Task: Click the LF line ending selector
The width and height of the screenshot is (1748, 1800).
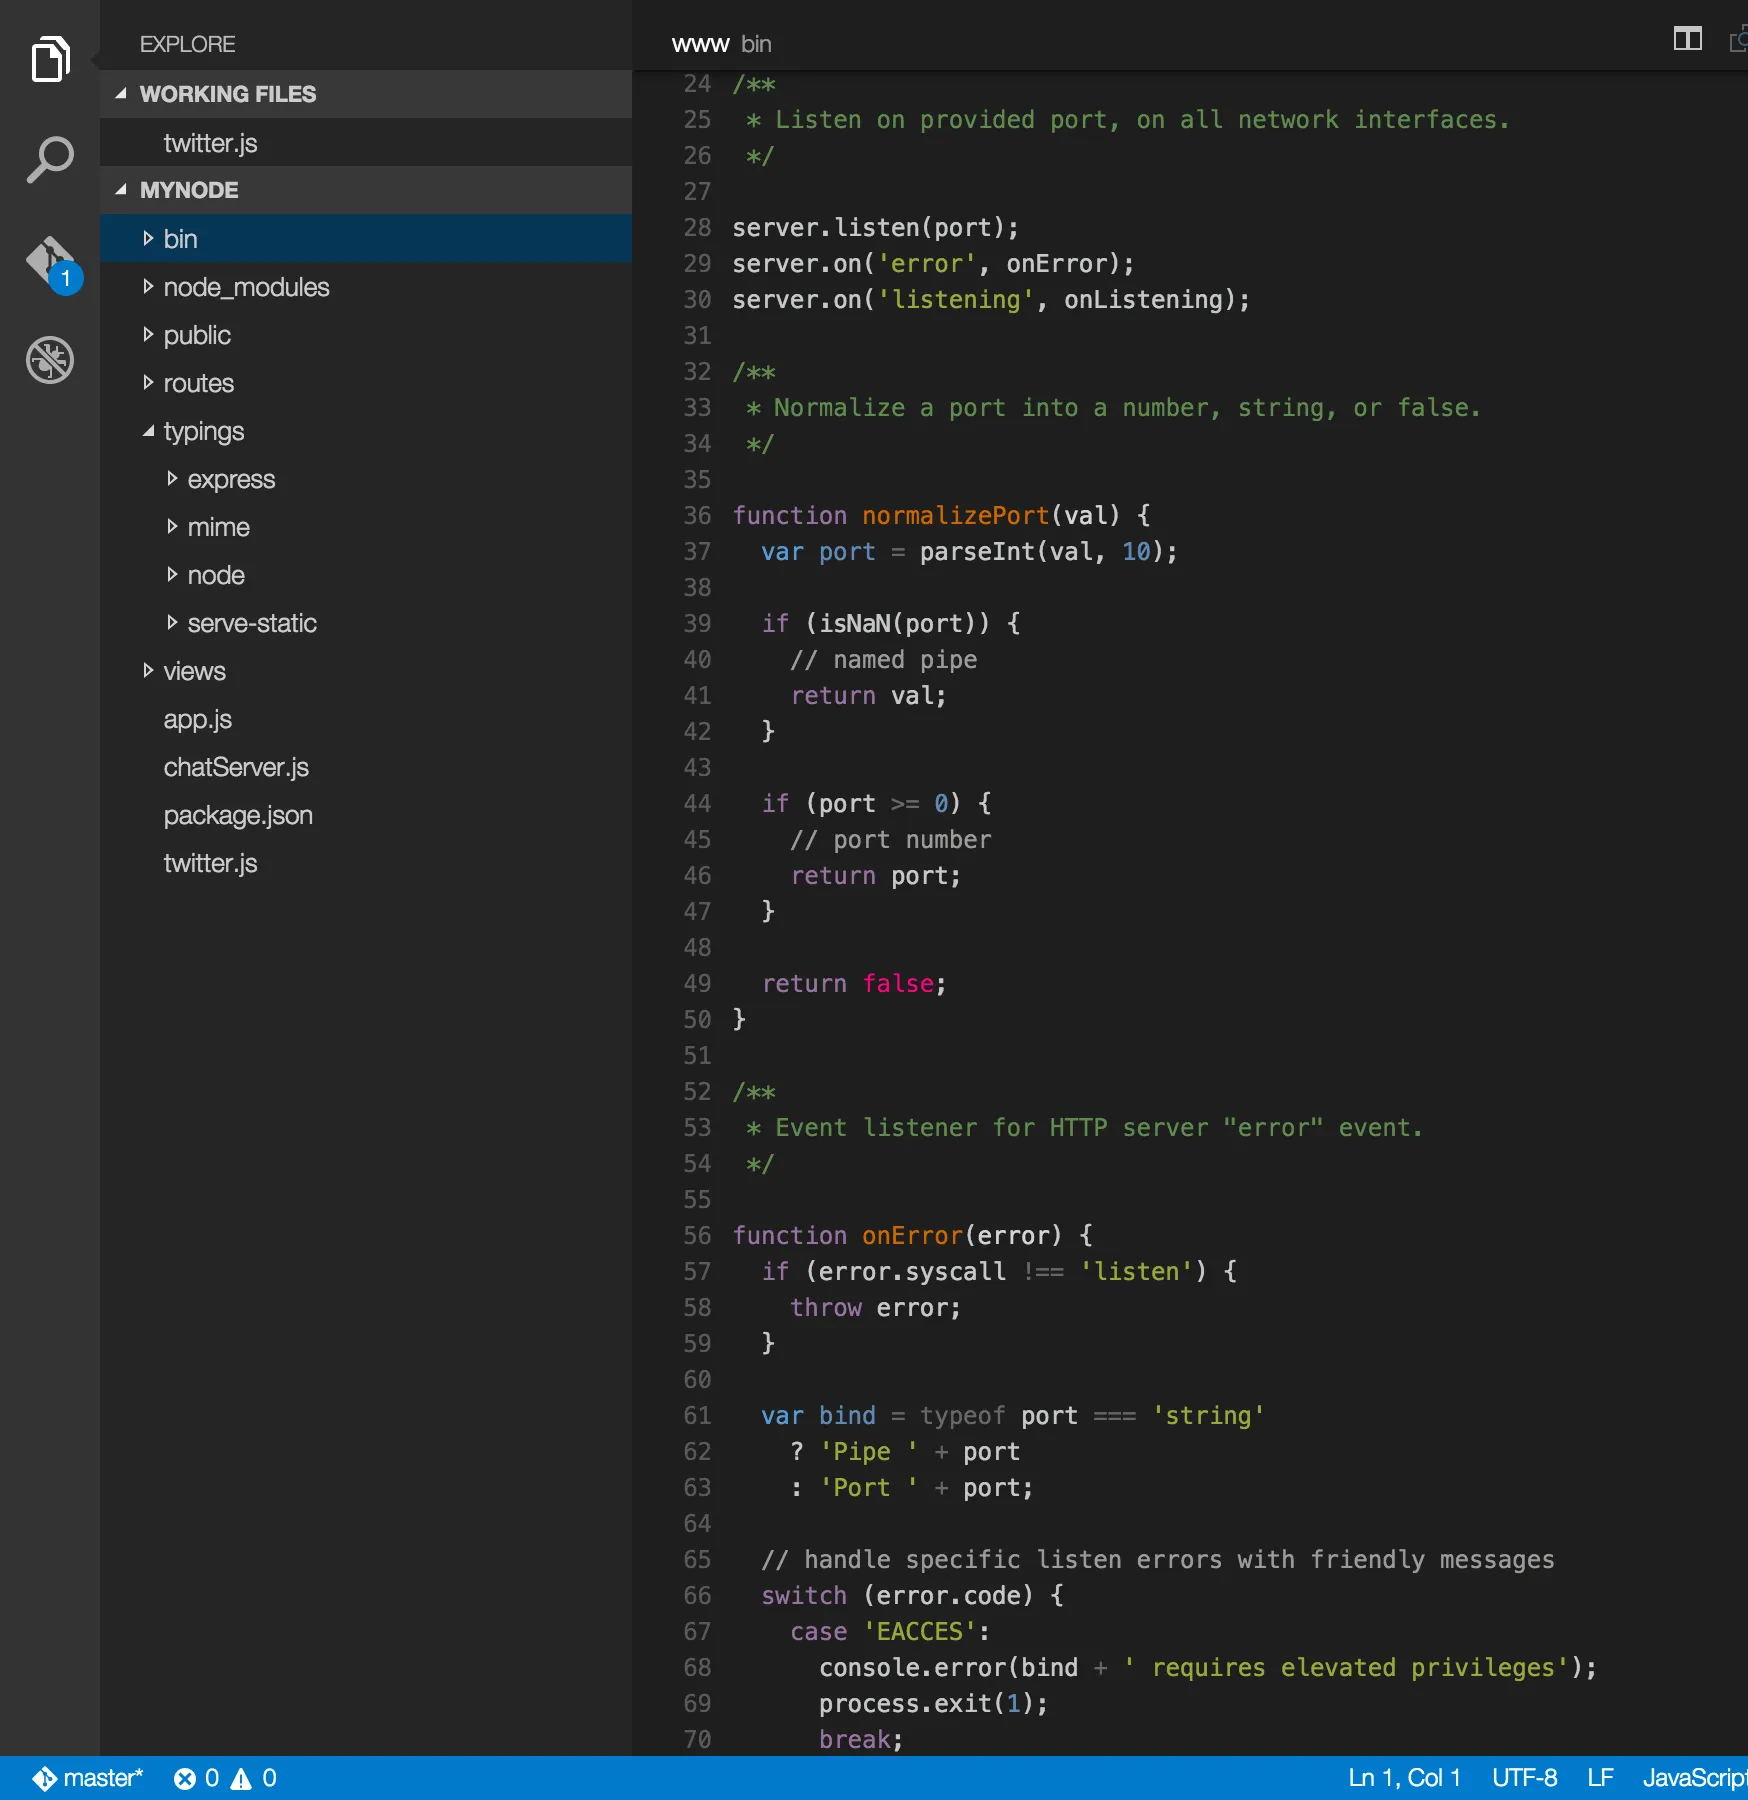Action: (1600, 1778)
